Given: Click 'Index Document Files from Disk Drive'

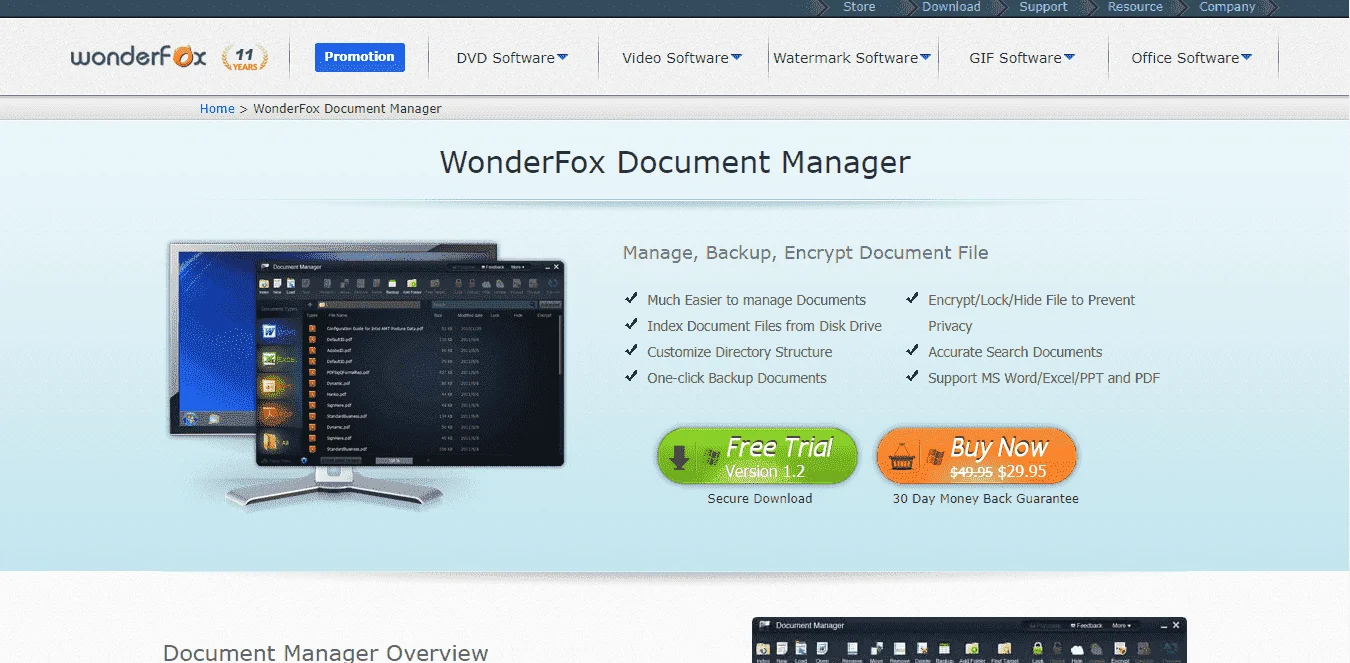Looking at the screenshot, I should (x=764, y=326).
